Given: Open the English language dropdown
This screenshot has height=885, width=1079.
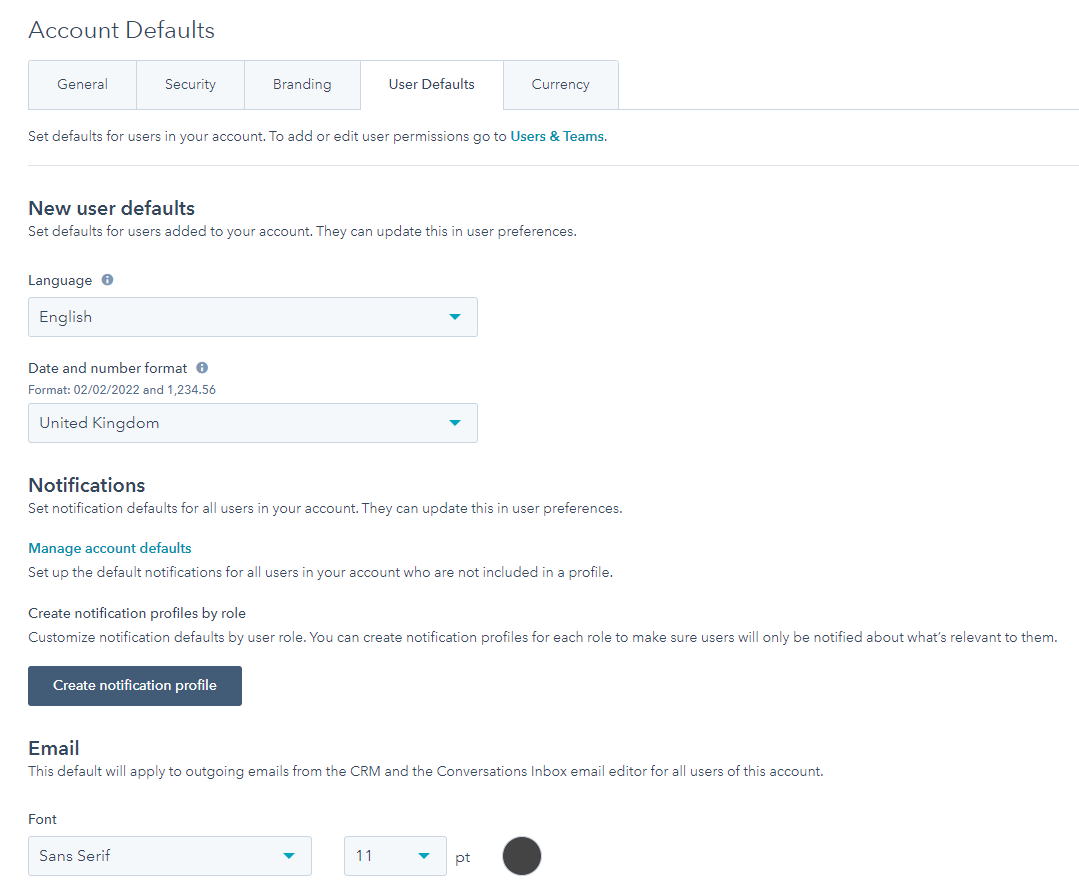Looking at the screenshot, I should pos(253,317).
